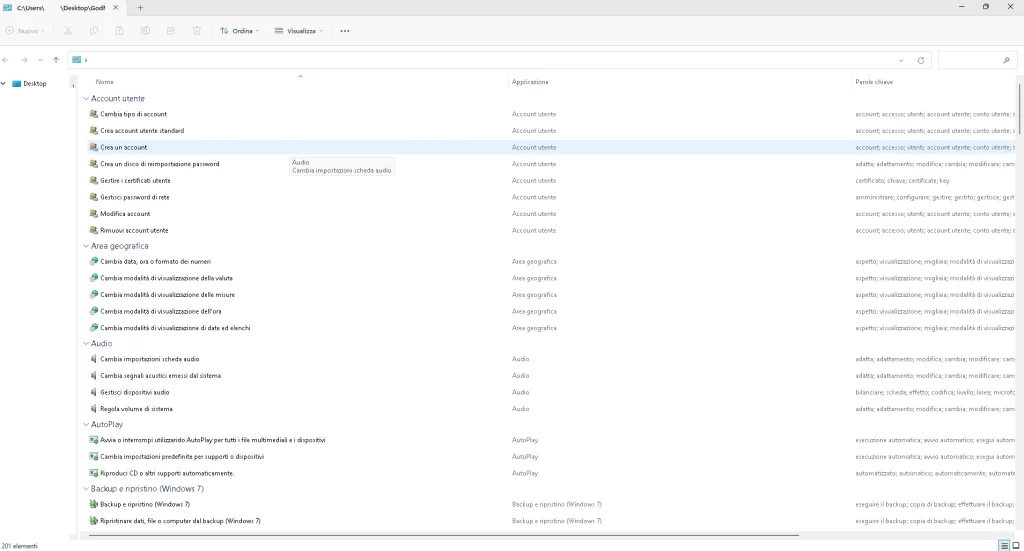Click icon beside Cambia tipo di account
The width and height of the screenshot is (1024, 551).
click(x=93, y=114)
